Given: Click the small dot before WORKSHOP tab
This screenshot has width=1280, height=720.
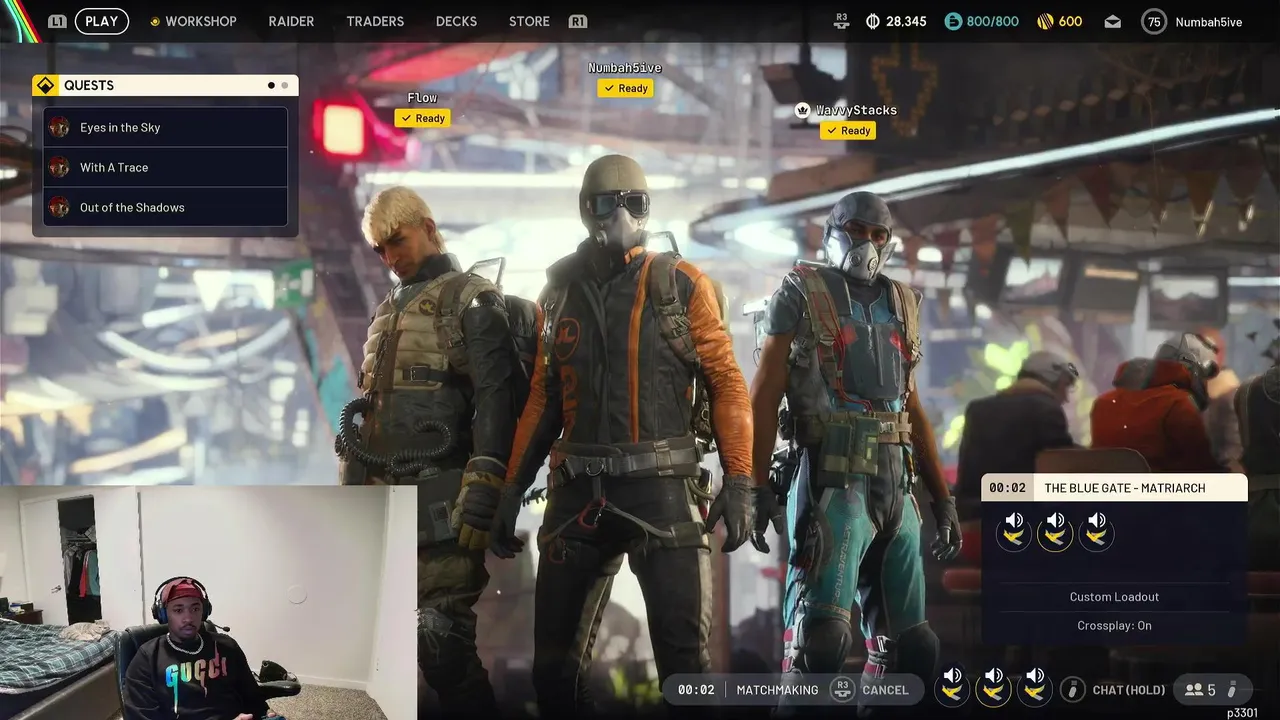Looking at the screenshot, I should (x=155, y=21).
